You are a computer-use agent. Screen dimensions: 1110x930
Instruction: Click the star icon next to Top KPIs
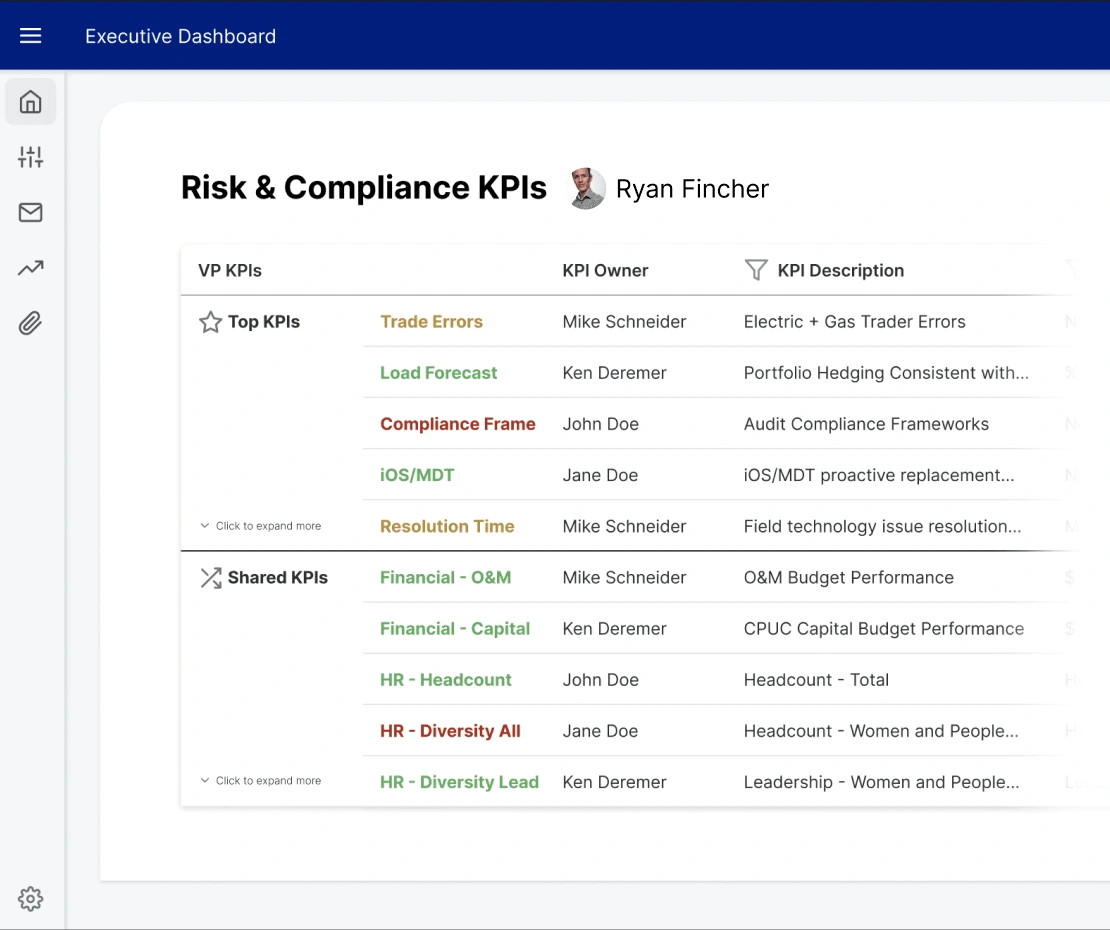pos(210,322)
